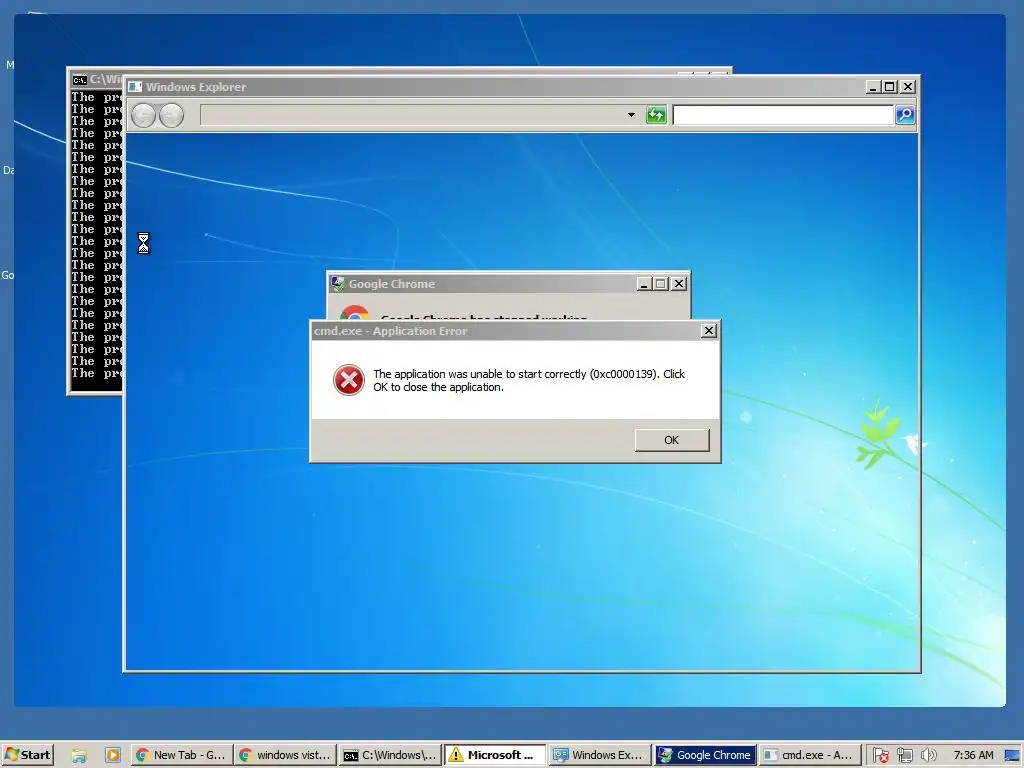This screenshot has width=1024, height=768.
Task: Open the Start menu
Action: [x=27, y=755]
